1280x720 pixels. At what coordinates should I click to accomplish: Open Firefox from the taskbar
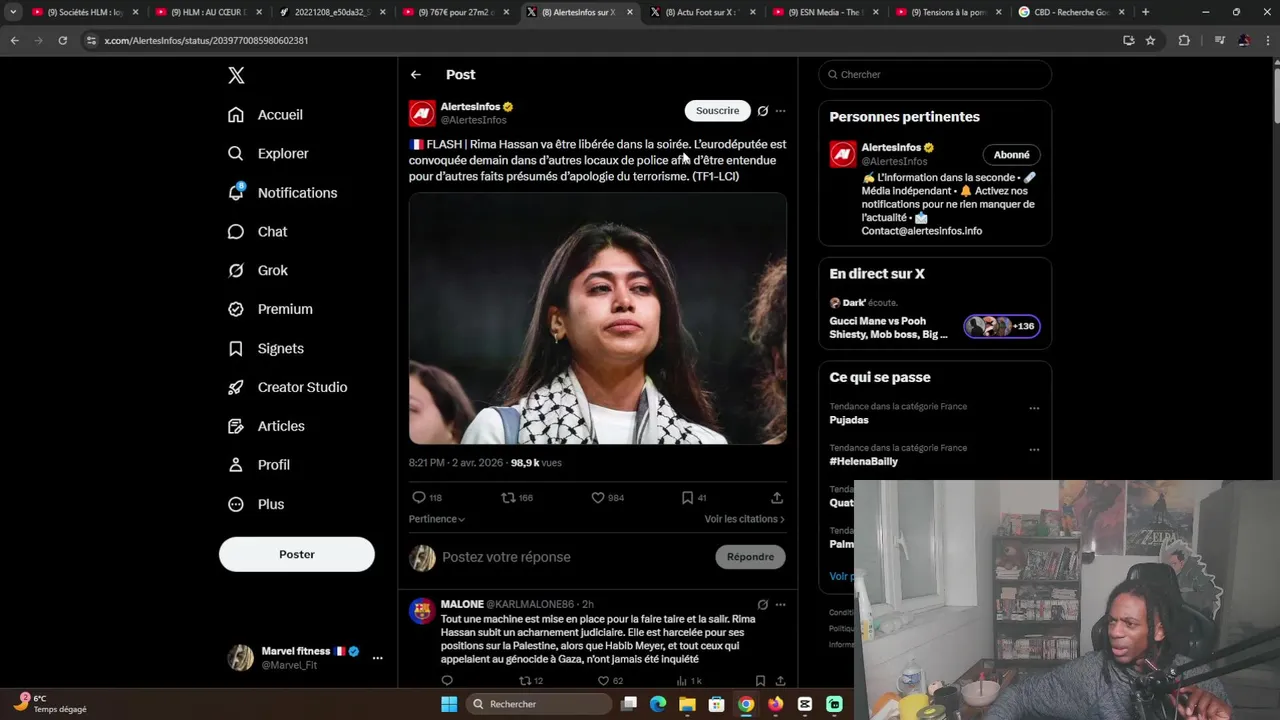[775, 704]
